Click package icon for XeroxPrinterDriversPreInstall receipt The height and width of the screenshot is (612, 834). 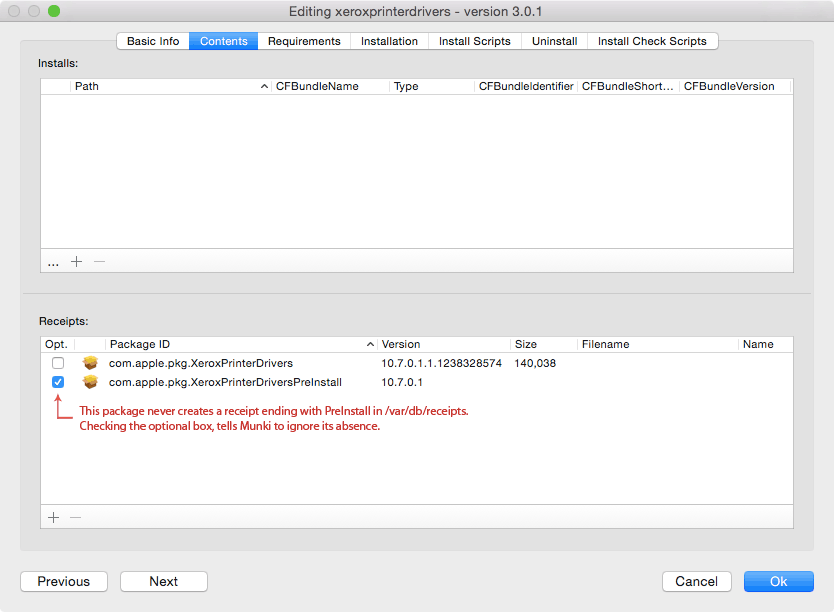click(x=91, y=382)
